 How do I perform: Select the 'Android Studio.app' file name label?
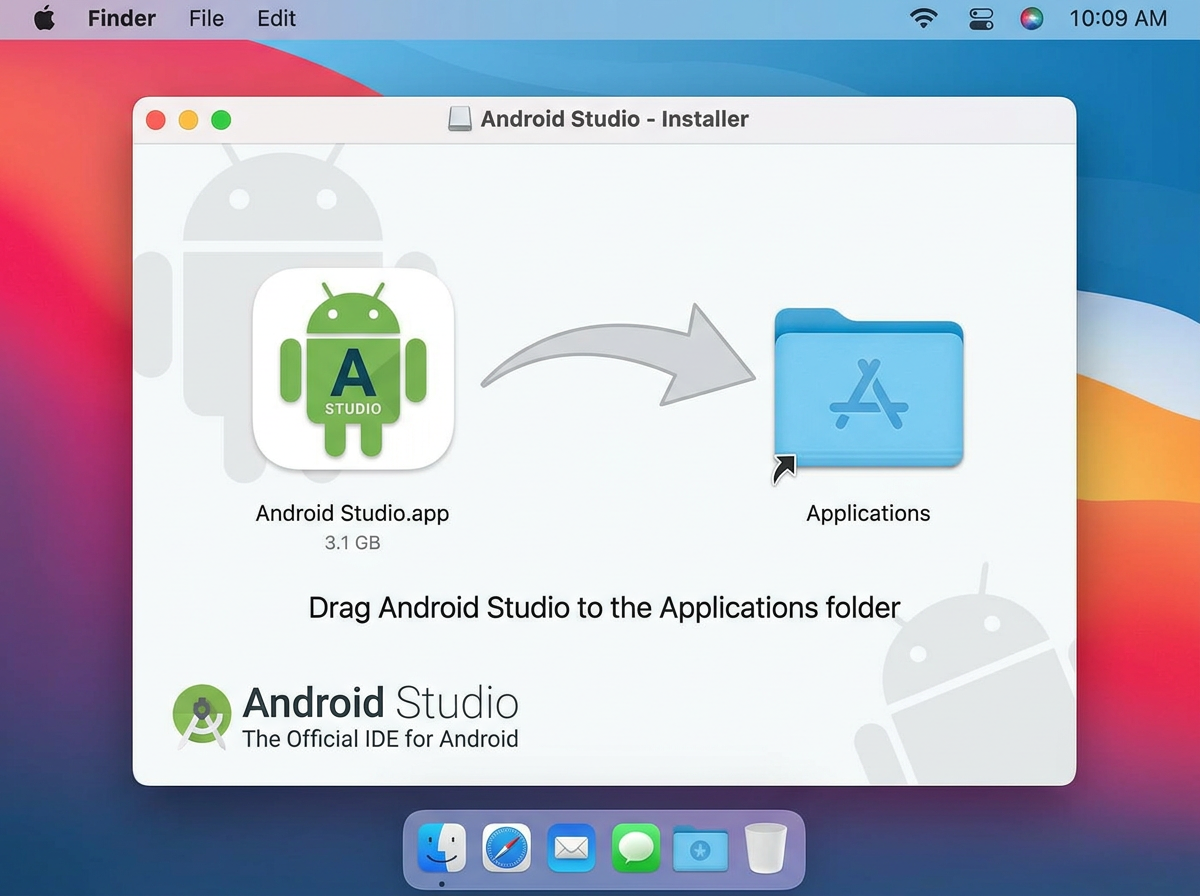point(353,513)
